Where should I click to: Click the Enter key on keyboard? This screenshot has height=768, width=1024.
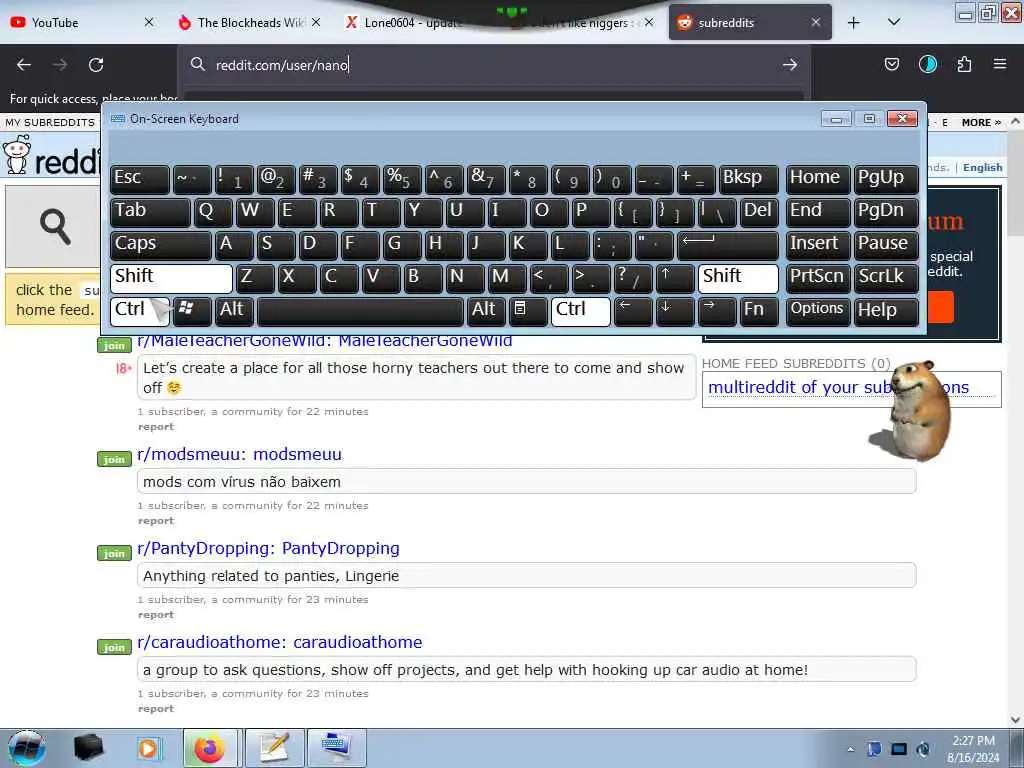click(x=728, y=245)
